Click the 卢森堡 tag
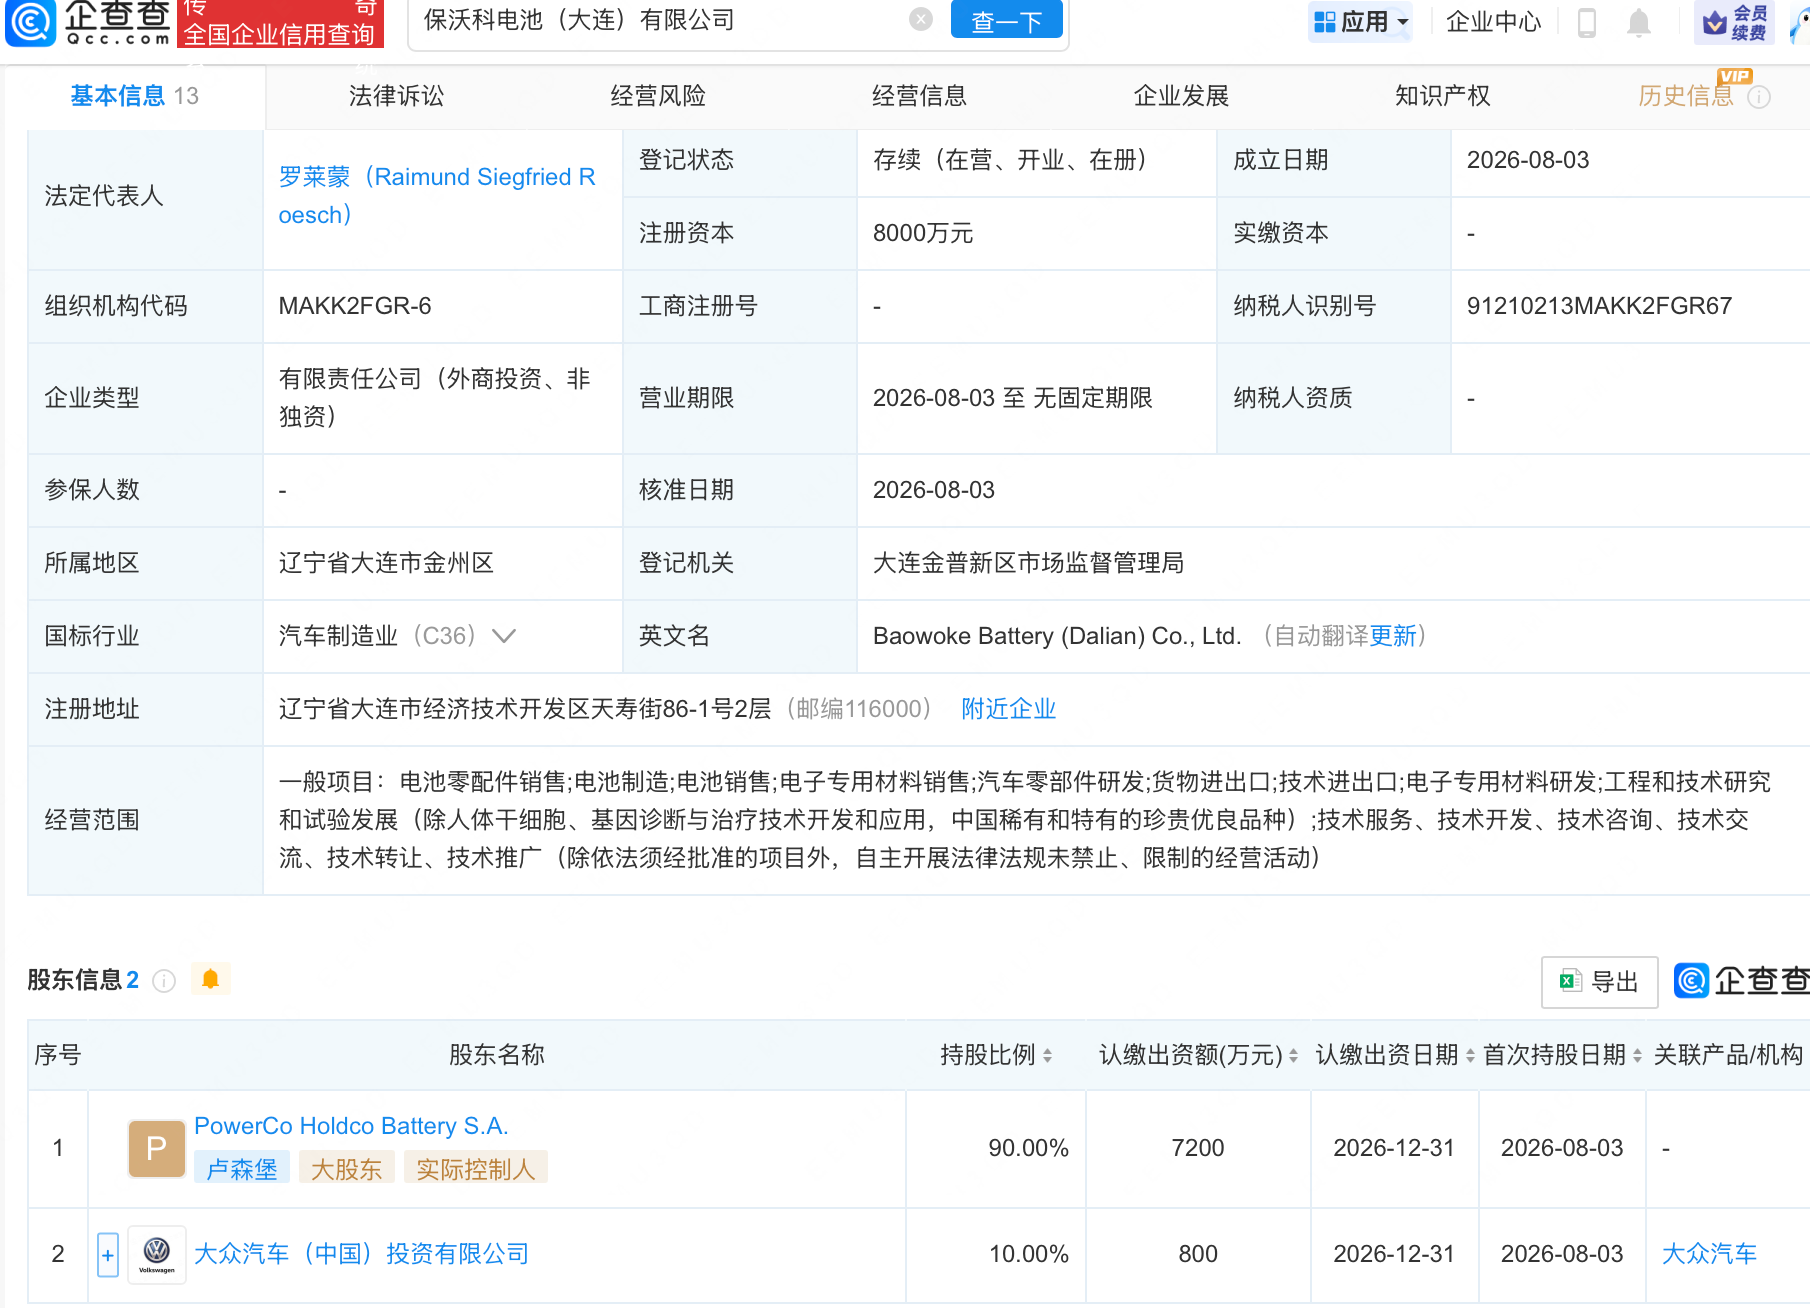This screenshot has height=1308, width=1810. pos(242,1168)
